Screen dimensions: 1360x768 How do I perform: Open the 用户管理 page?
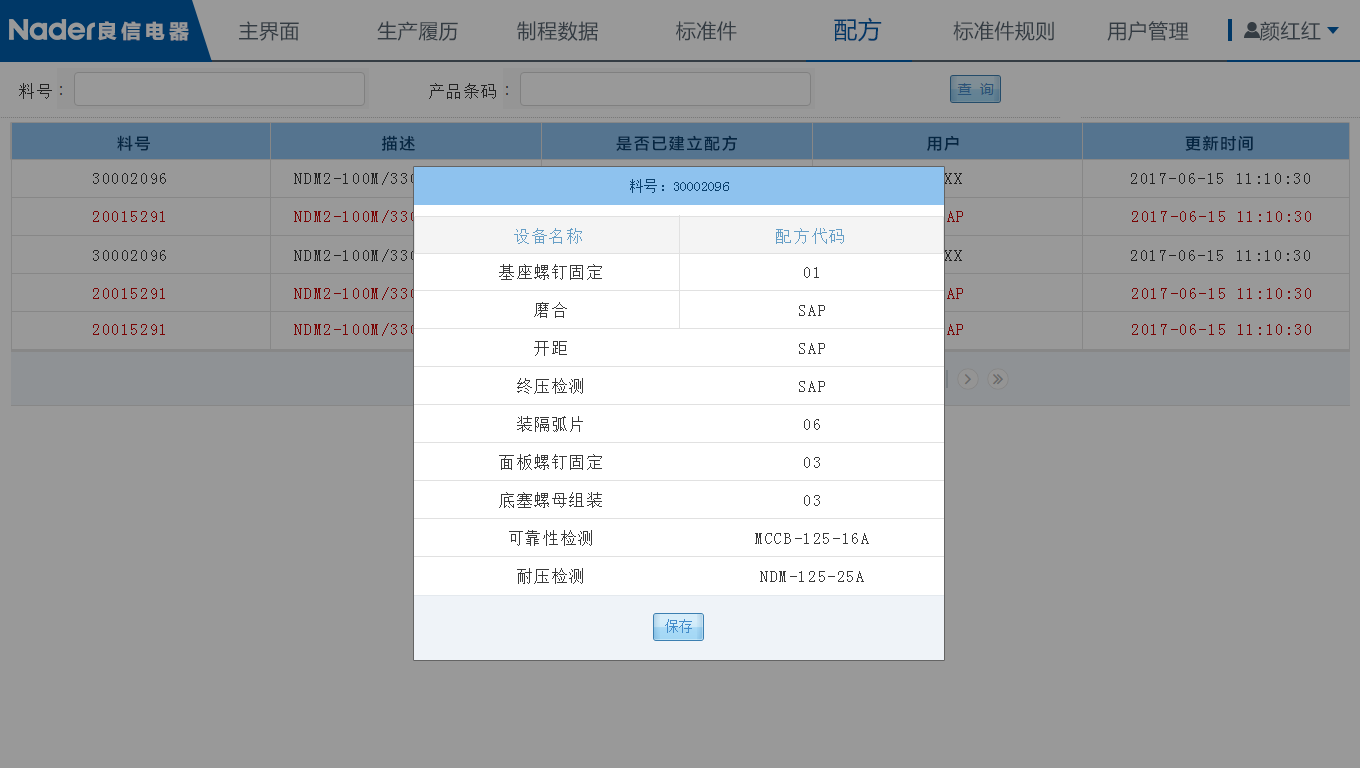pos(1147,31)
